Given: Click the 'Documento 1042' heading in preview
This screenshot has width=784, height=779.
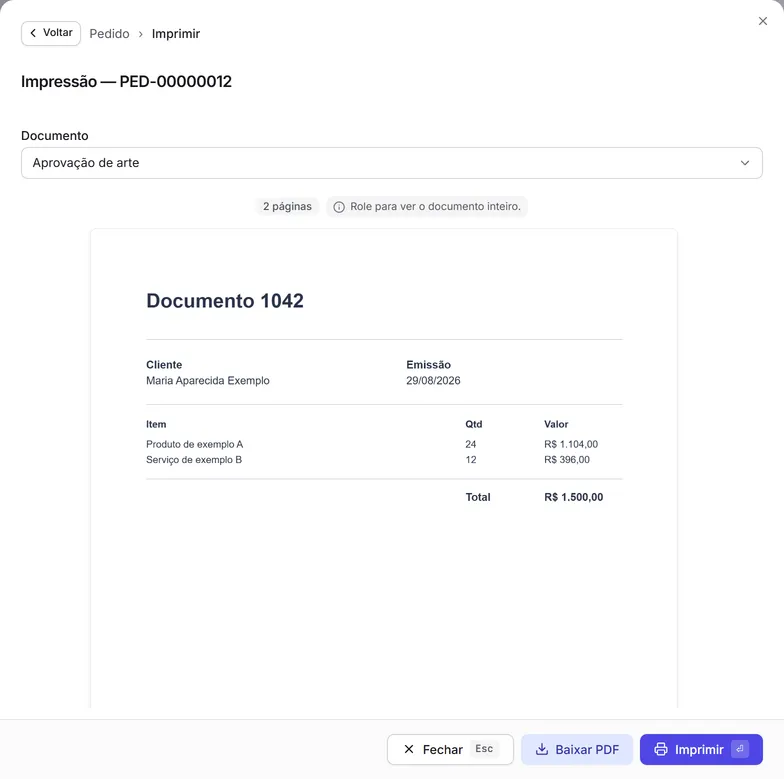Looking at the screenshot, I should (x=224, y=300).
